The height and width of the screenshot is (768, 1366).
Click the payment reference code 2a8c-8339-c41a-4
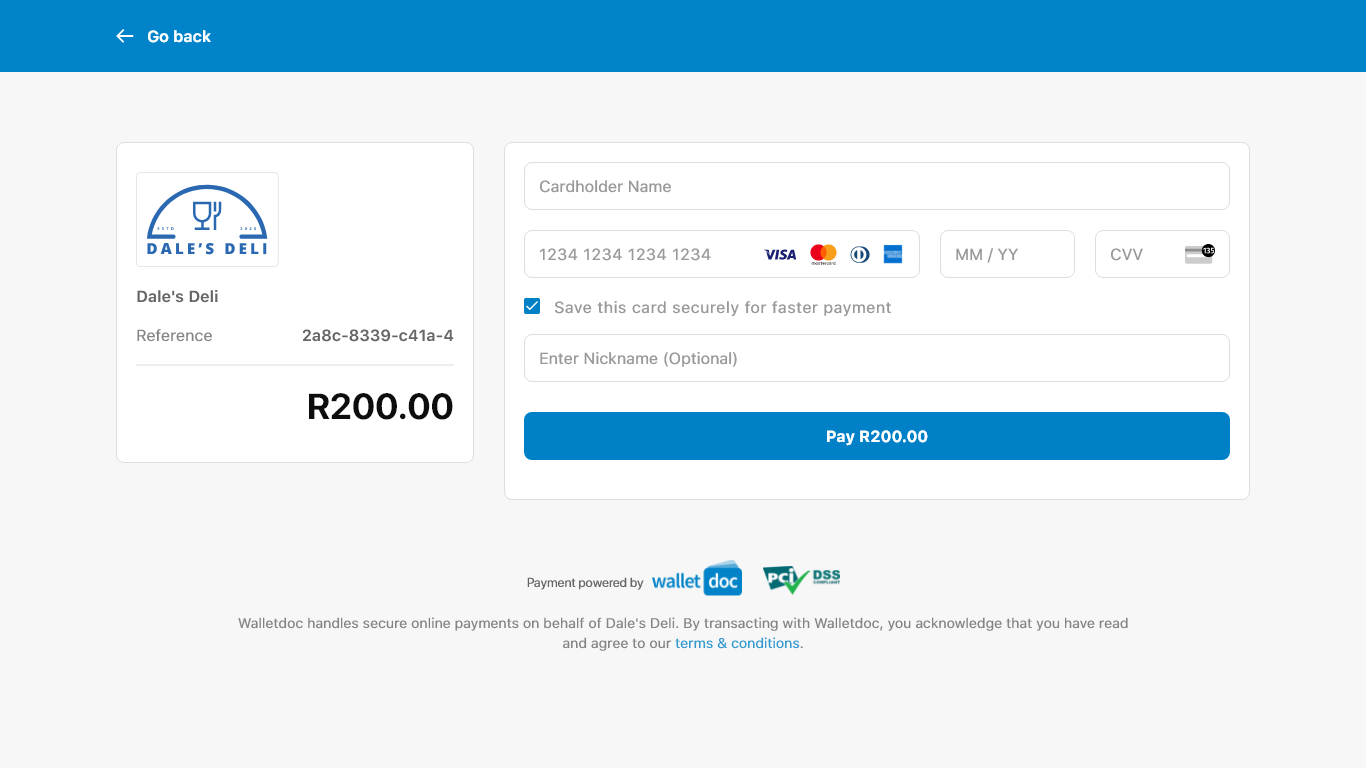coord(377,335)
